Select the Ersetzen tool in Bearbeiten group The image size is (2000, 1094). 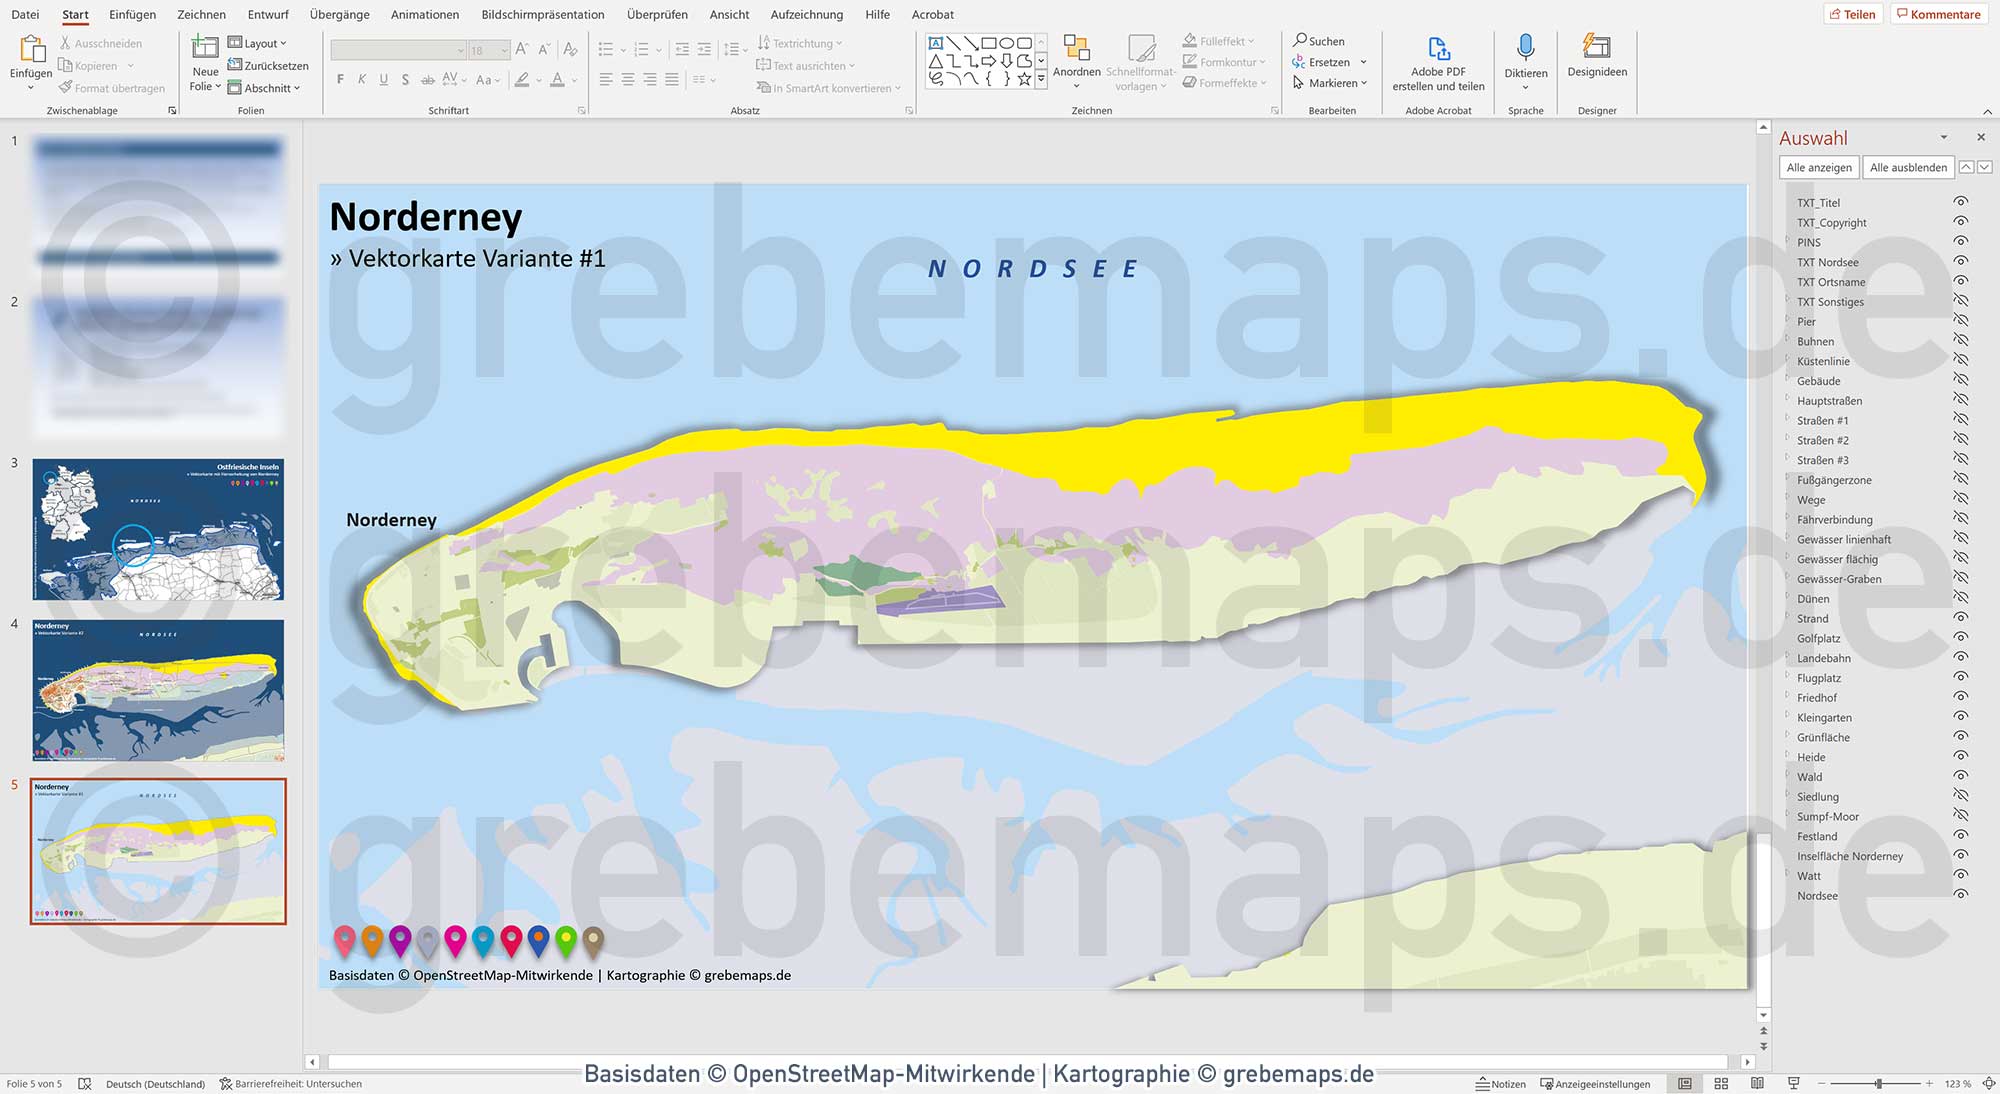[x=1327, y=62]
